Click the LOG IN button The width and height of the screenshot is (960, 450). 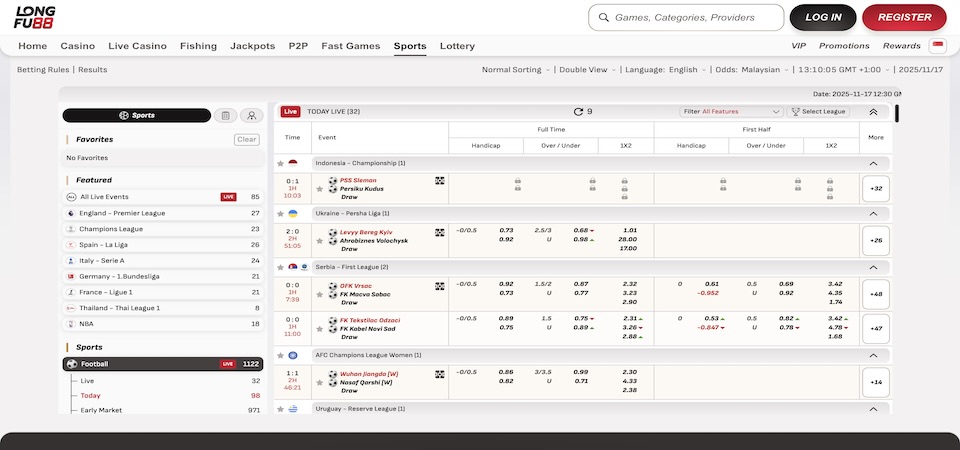point(823,18)
